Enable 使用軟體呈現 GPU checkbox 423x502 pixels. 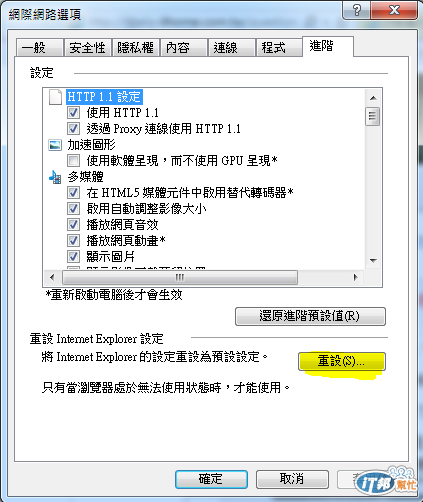pyautogui.click(x=73, y=161)
